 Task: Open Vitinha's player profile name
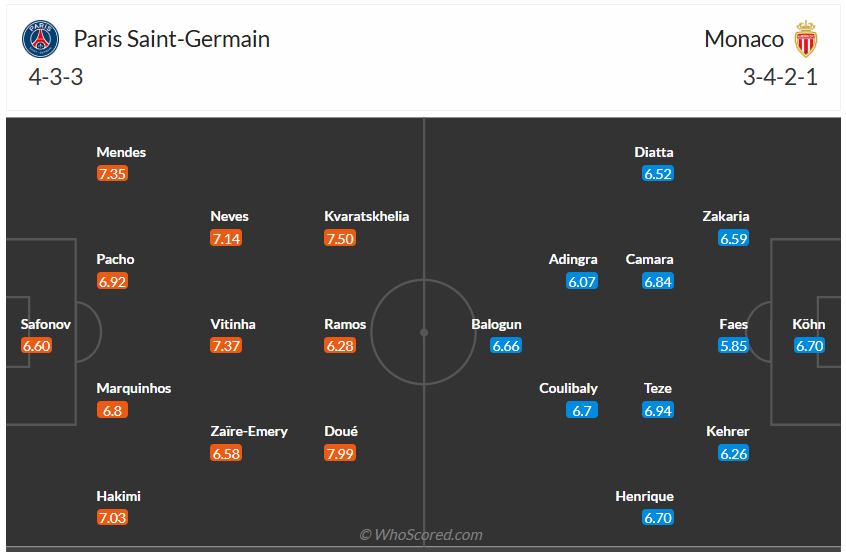[x=233, y=324]
